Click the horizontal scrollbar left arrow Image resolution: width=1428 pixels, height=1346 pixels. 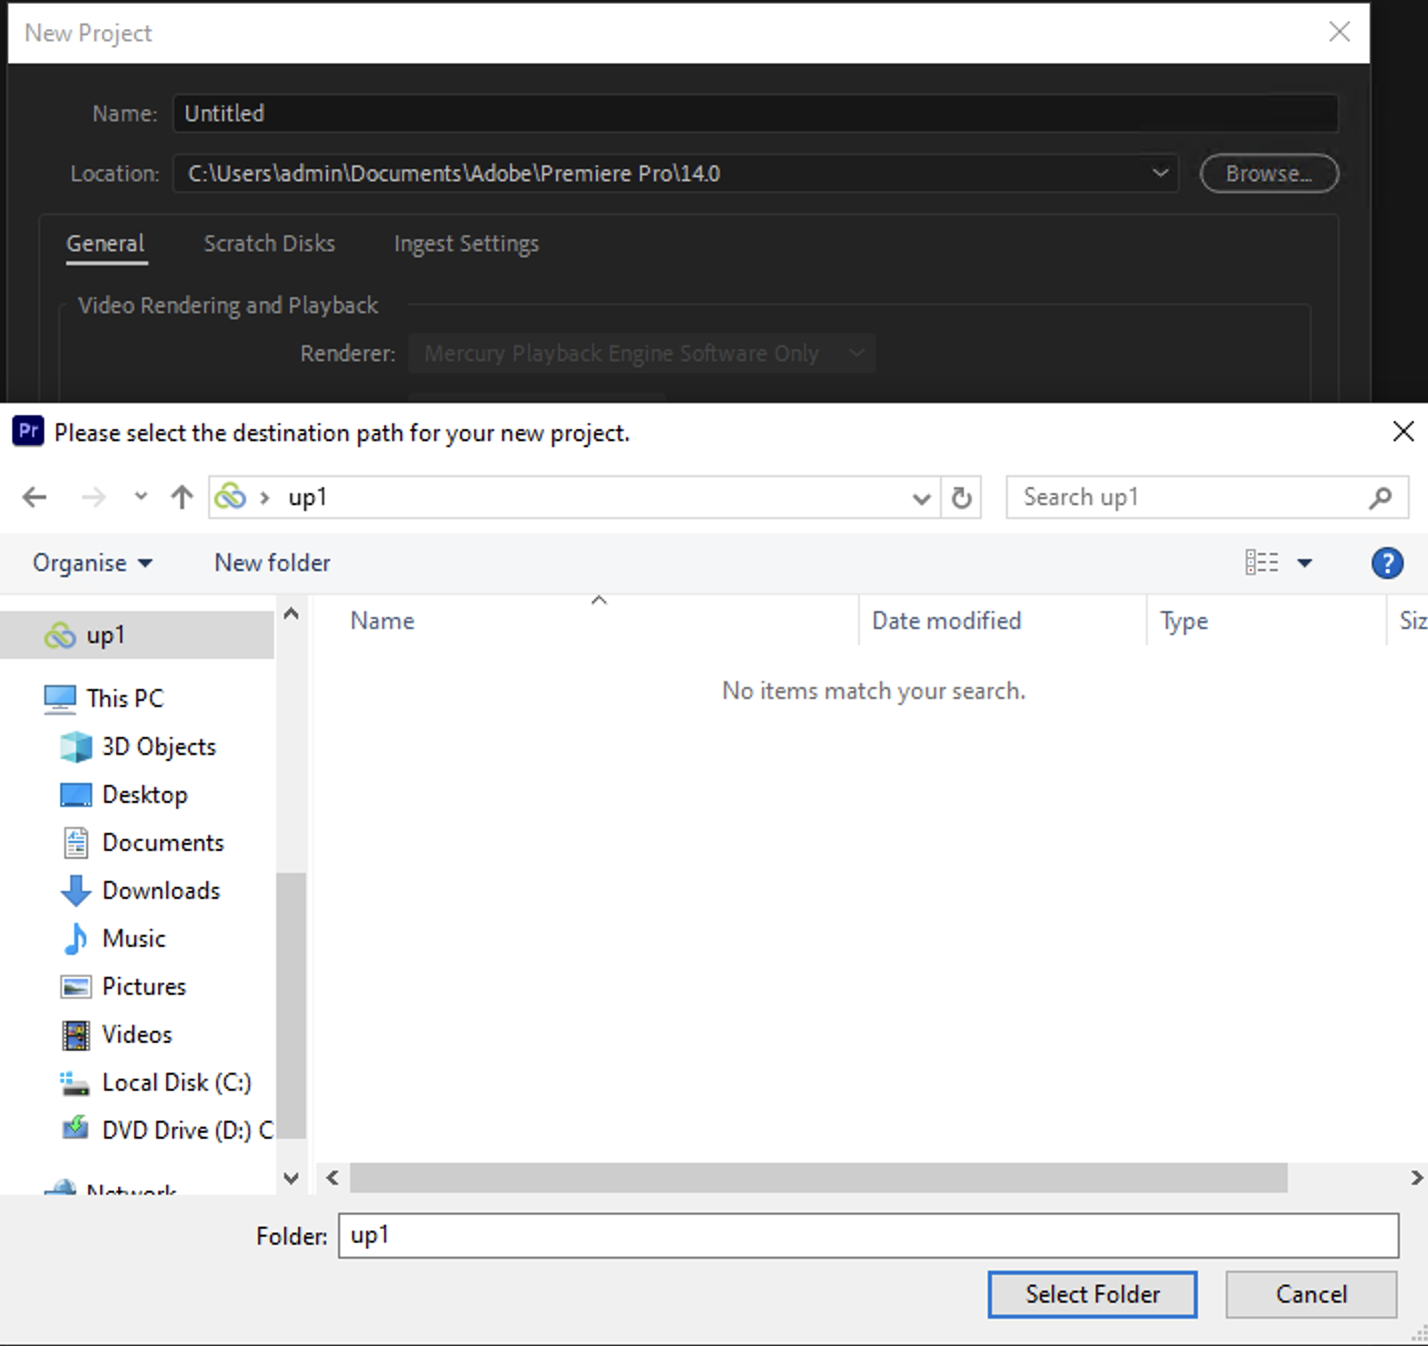click(332, 1178)
